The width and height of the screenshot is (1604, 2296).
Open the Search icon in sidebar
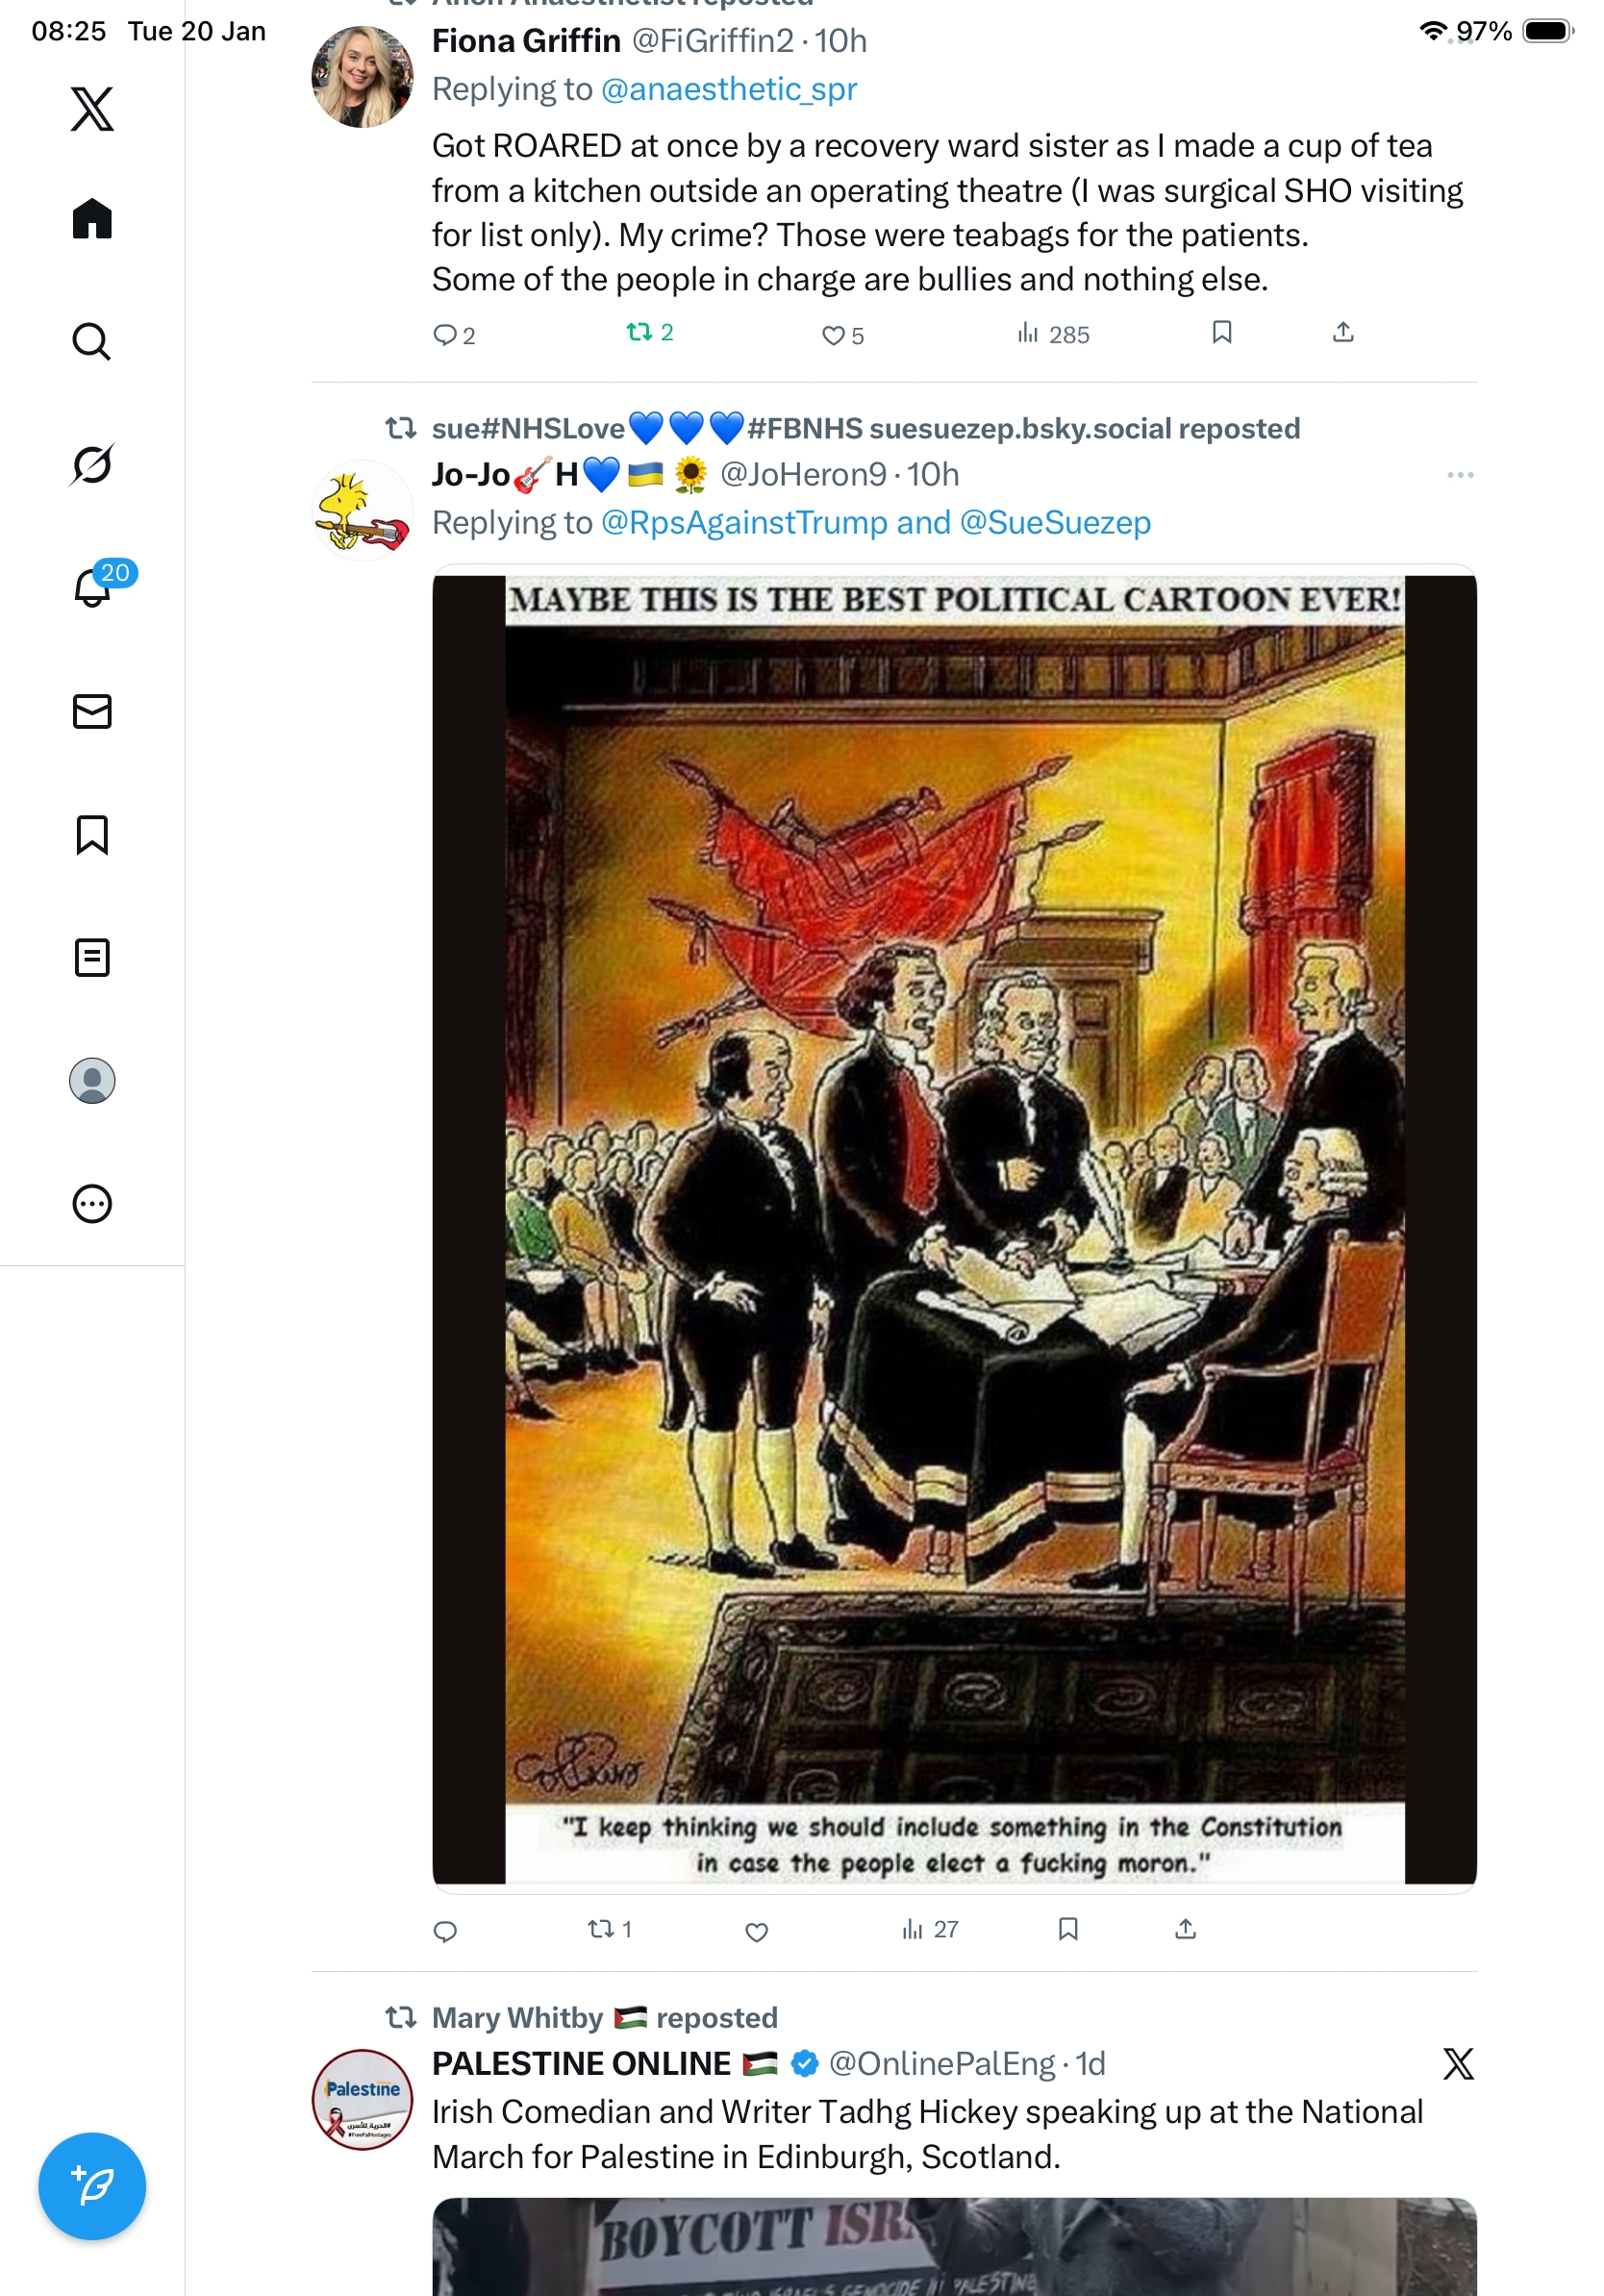(x=92, y=341)
